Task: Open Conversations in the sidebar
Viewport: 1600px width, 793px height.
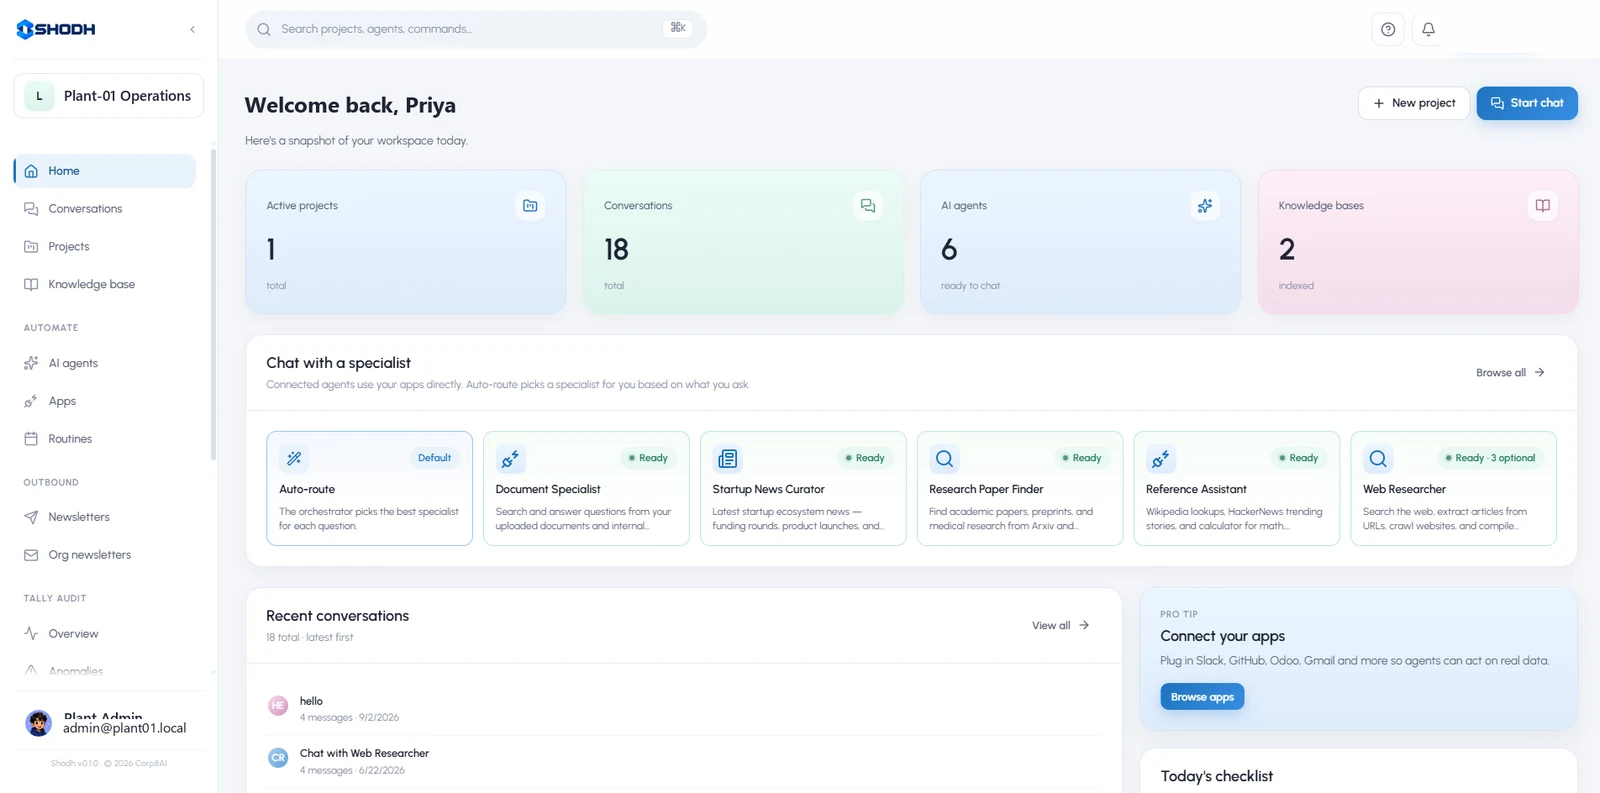Action: (105, 209)
